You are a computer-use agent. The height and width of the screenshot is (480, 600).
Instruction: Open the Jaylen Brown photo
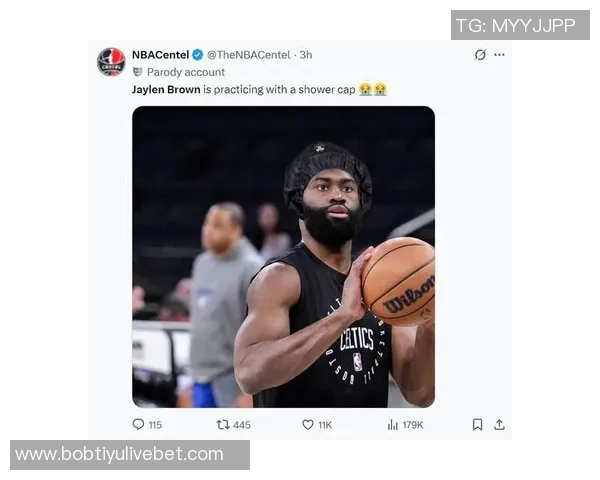283,257
